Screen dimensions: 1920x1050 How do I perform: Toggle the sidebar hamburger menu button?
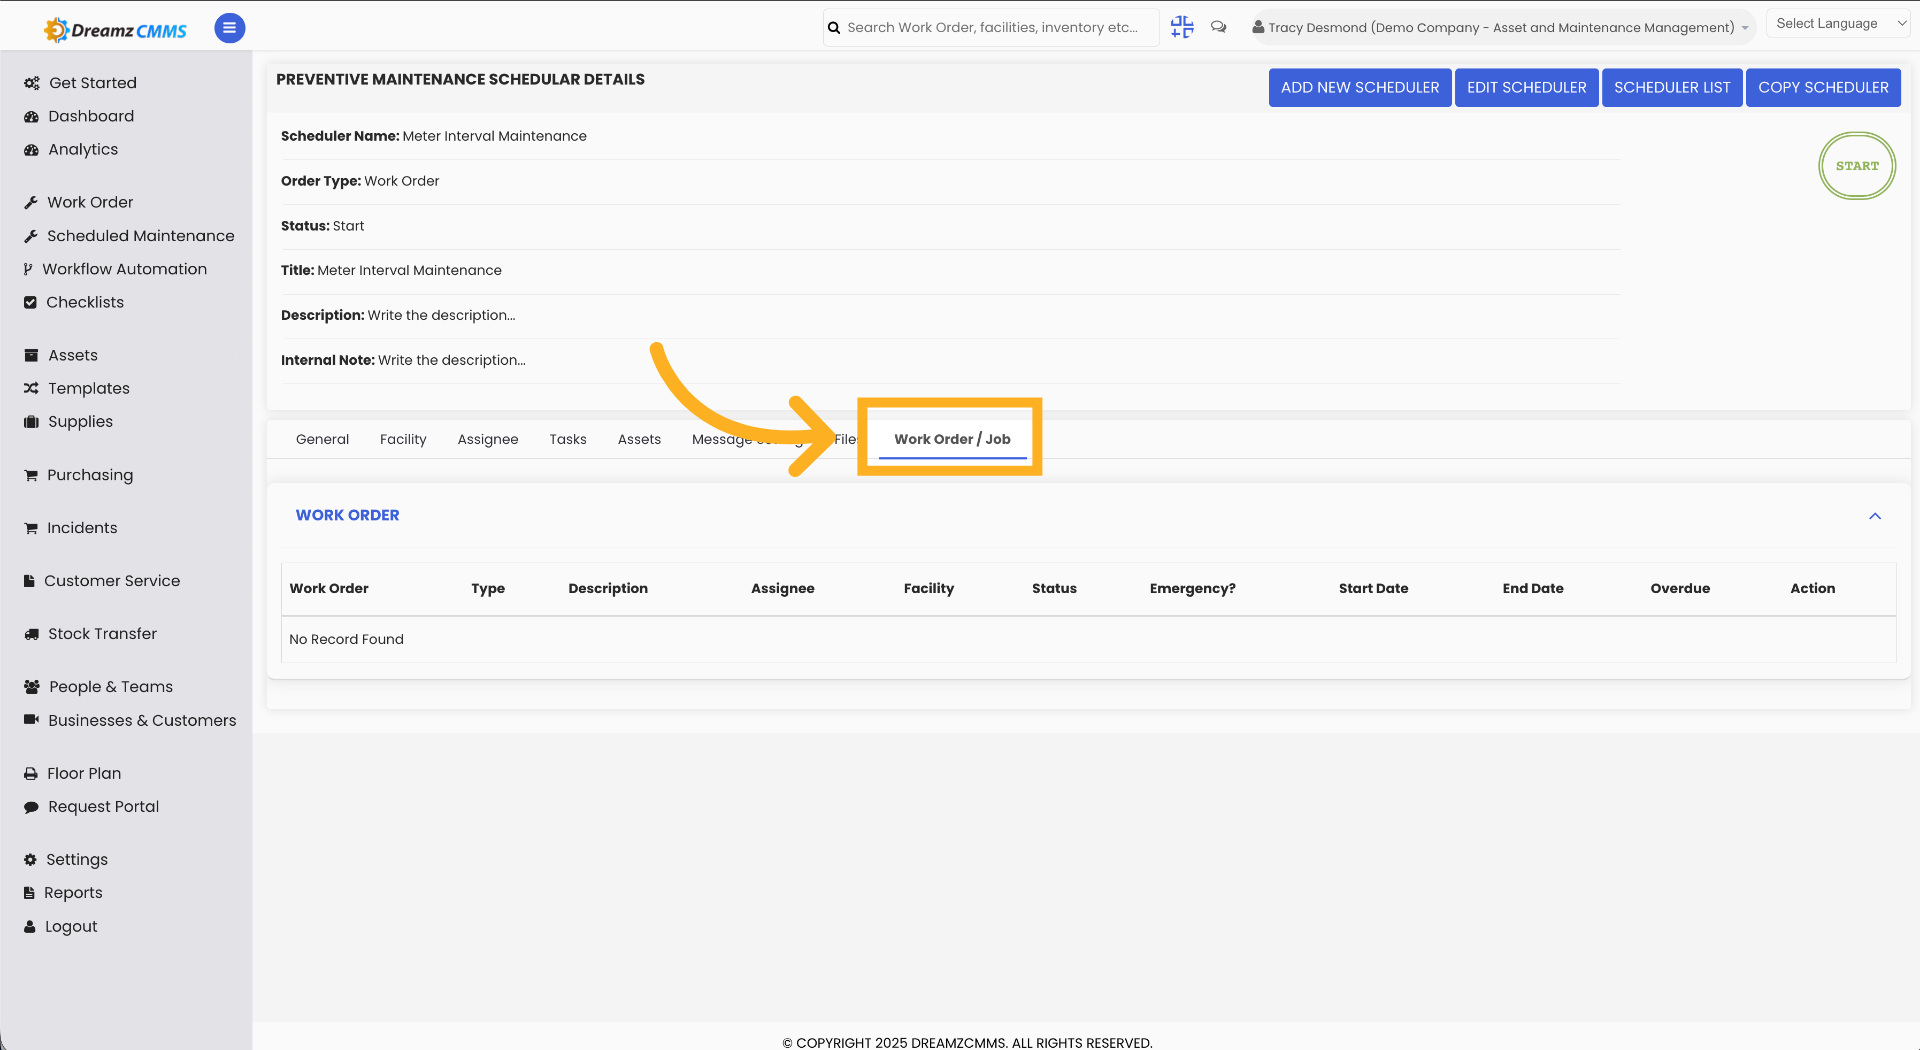click(x=230, y=28)
